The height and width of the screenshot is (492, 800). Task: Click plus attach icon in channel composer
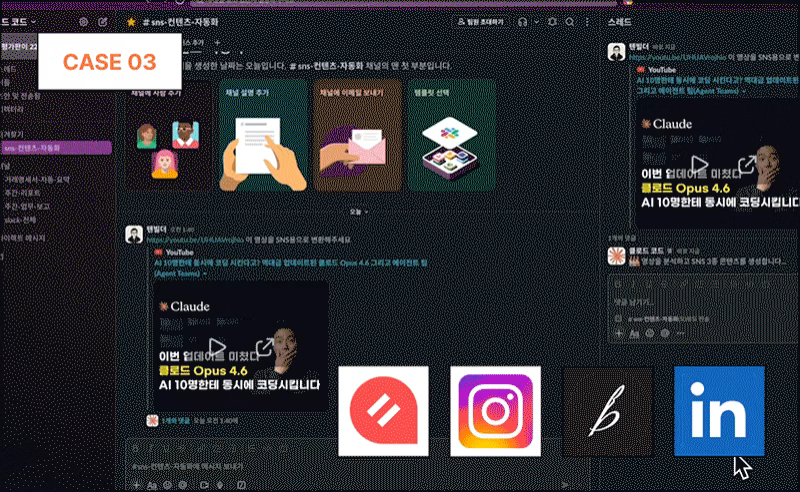point(136,485)
